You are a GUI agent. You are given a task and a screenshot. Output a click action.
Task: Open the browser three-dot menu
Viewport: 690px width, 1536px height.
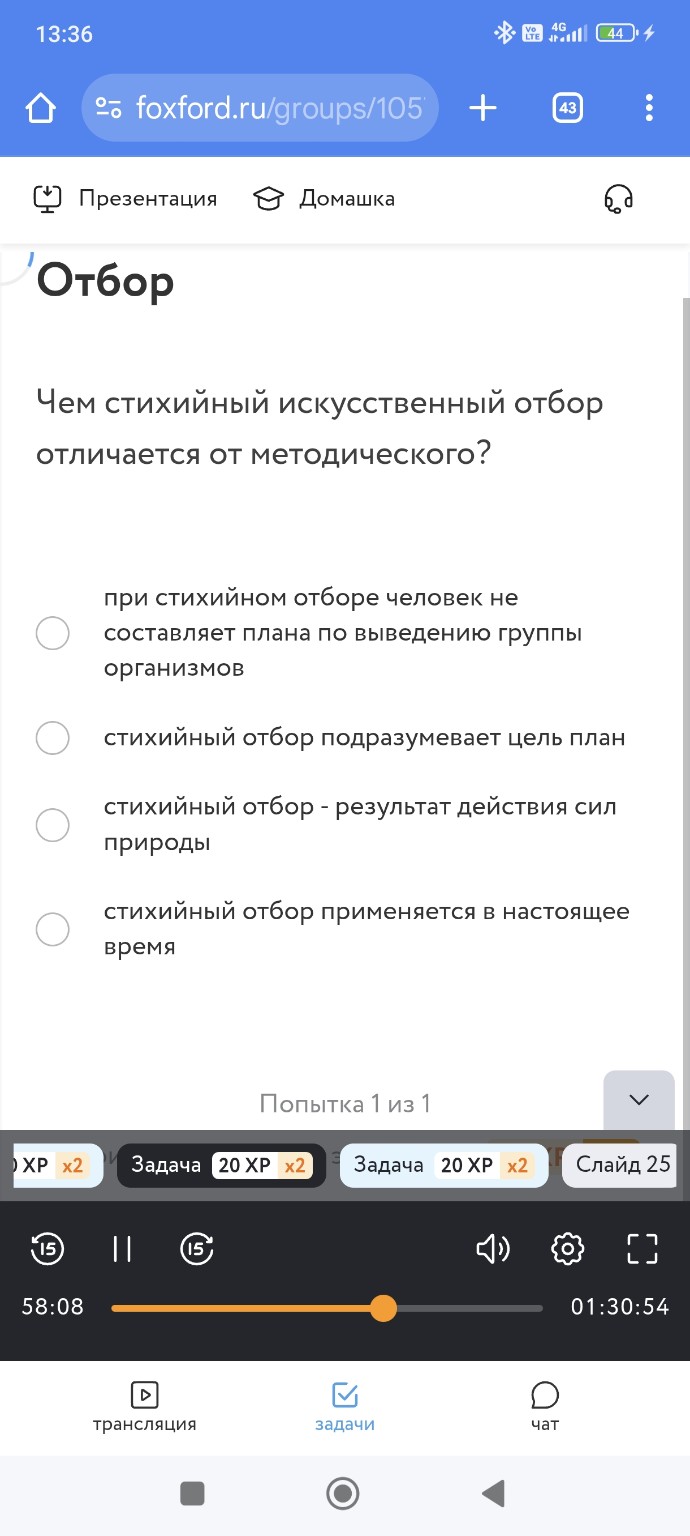[648, 107]
